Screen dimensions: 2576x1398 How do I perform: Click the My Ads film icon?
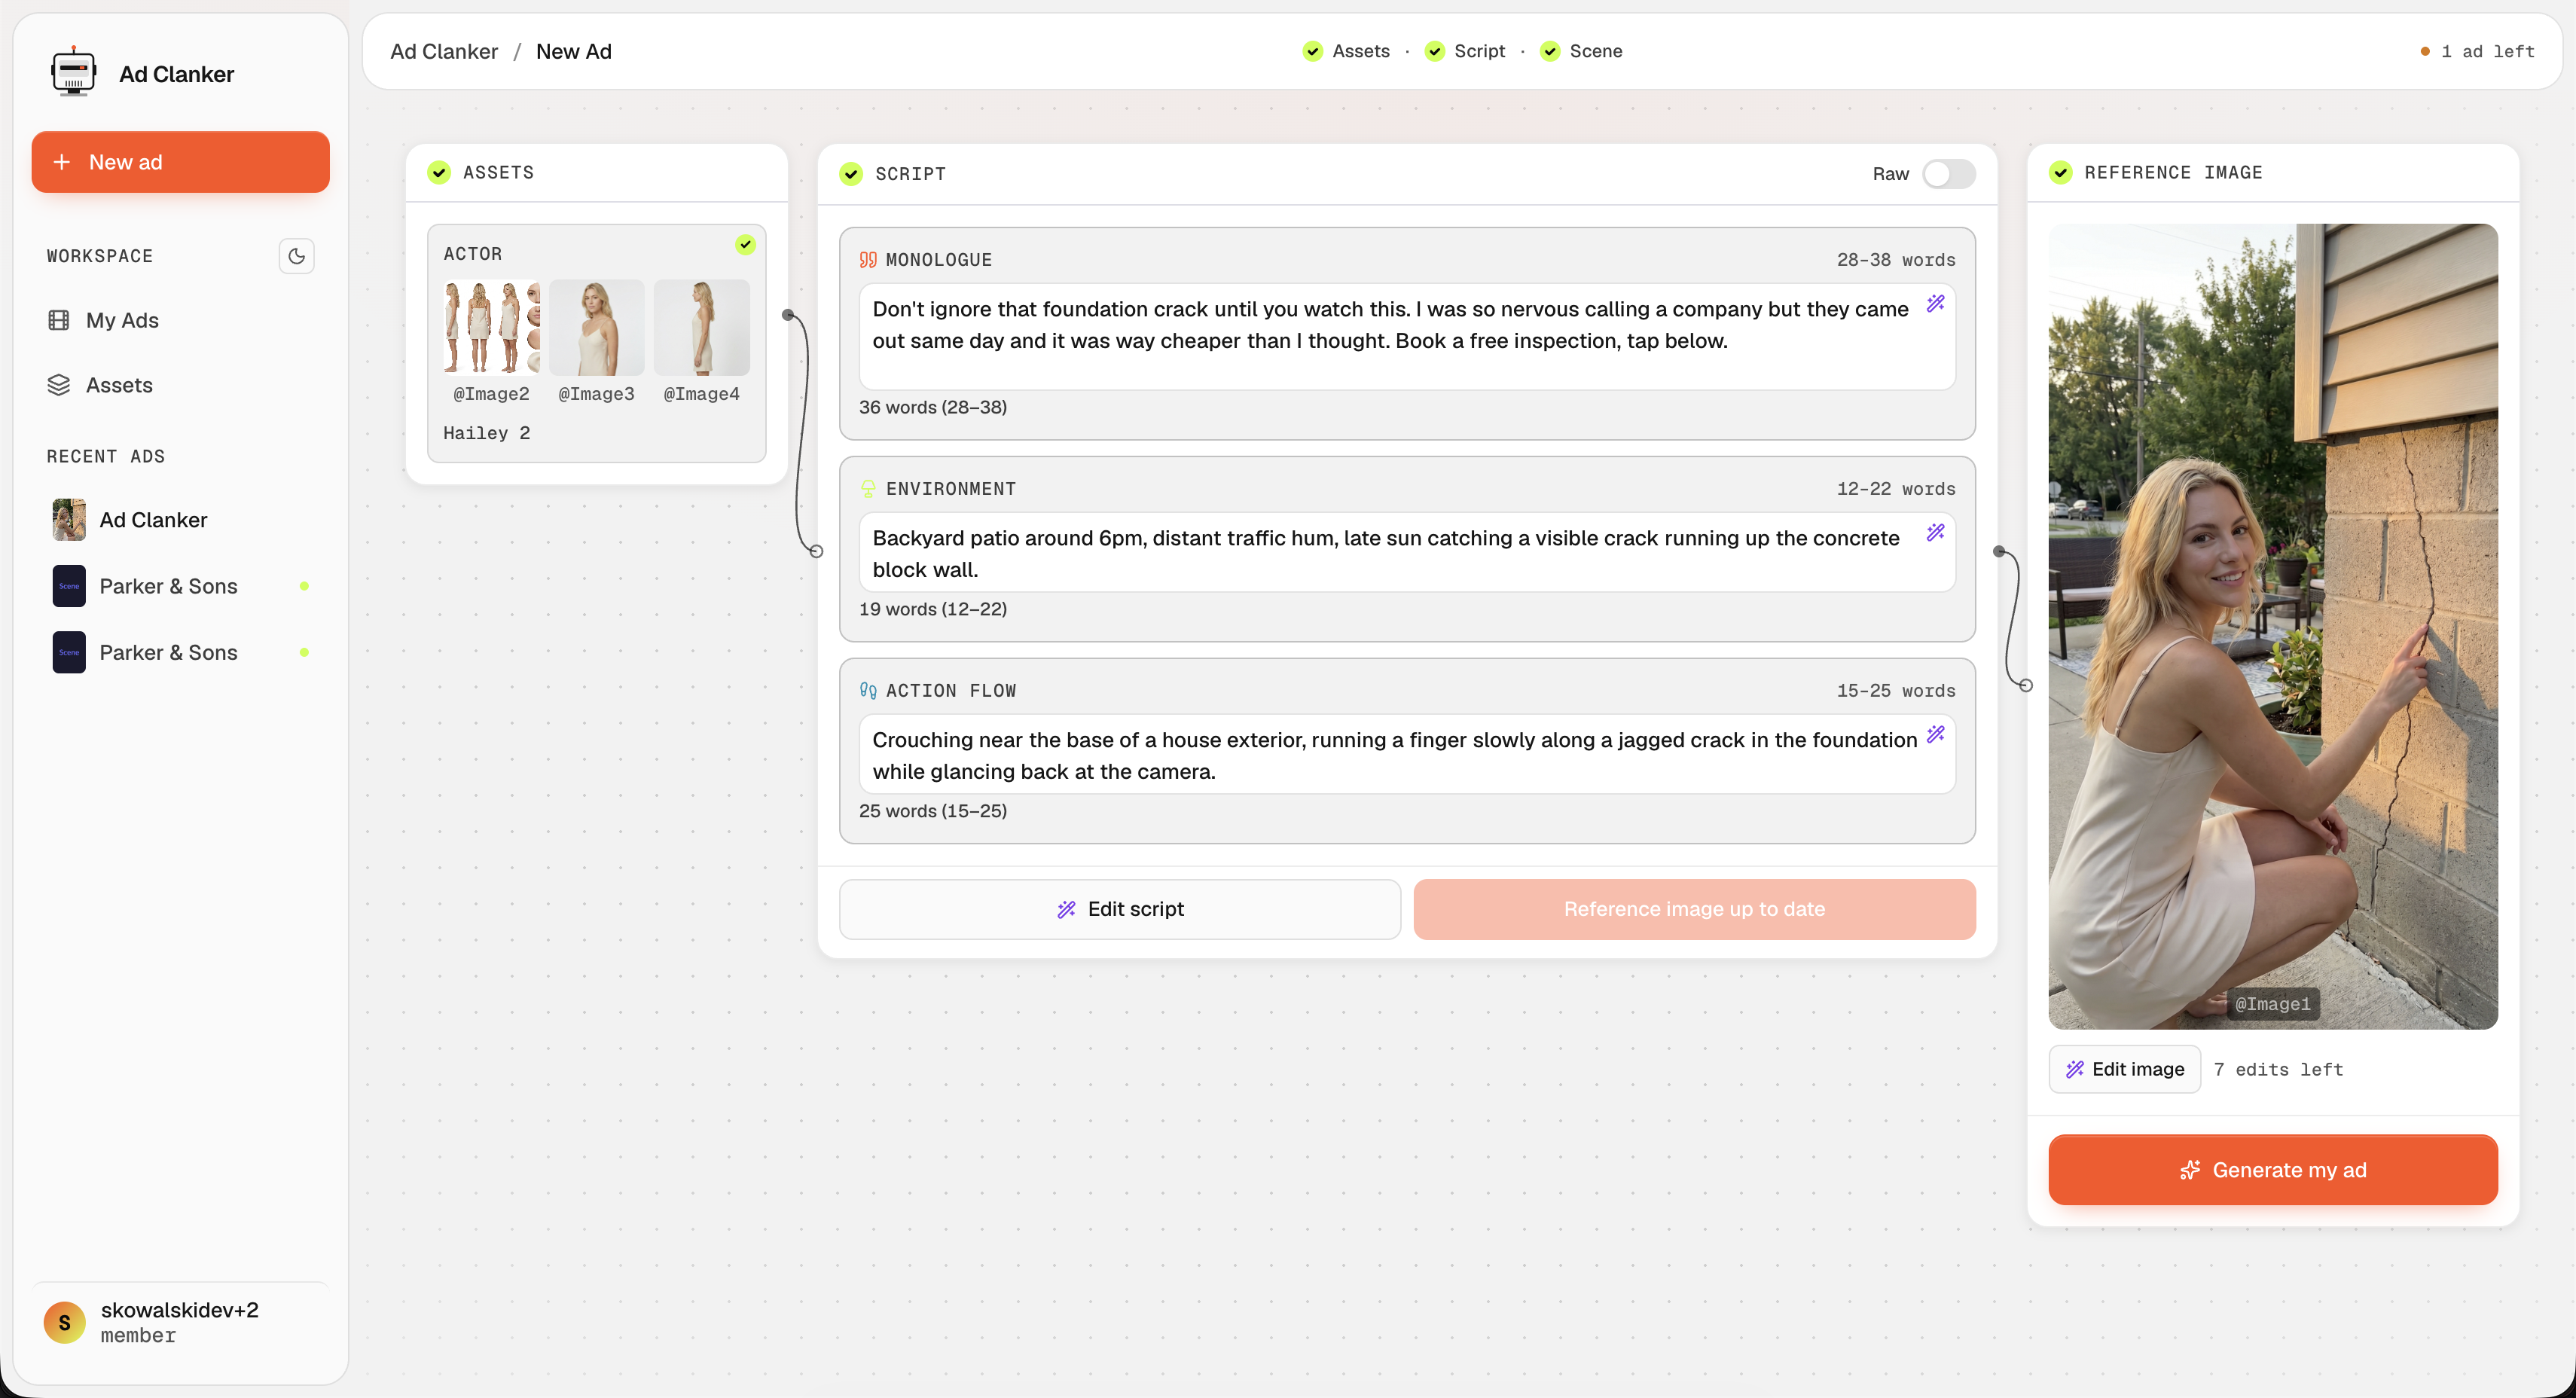coord(59,320)
